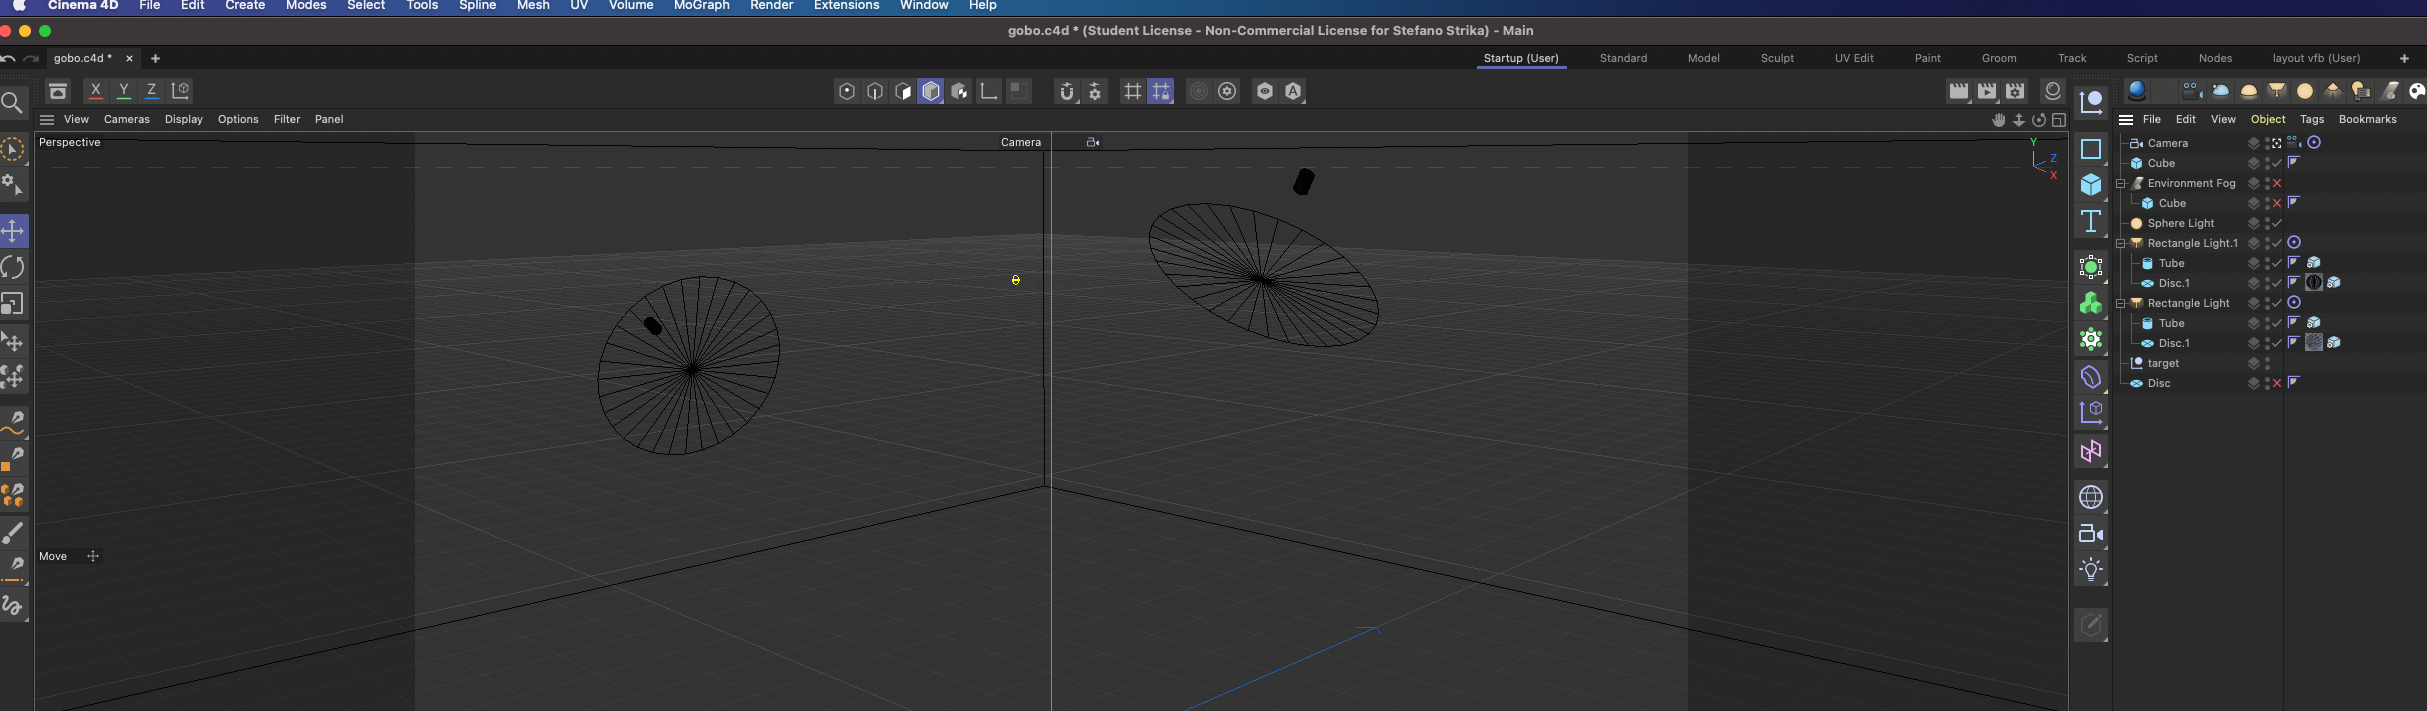Click the Text spline tool icon

[x=2090, y=221]
